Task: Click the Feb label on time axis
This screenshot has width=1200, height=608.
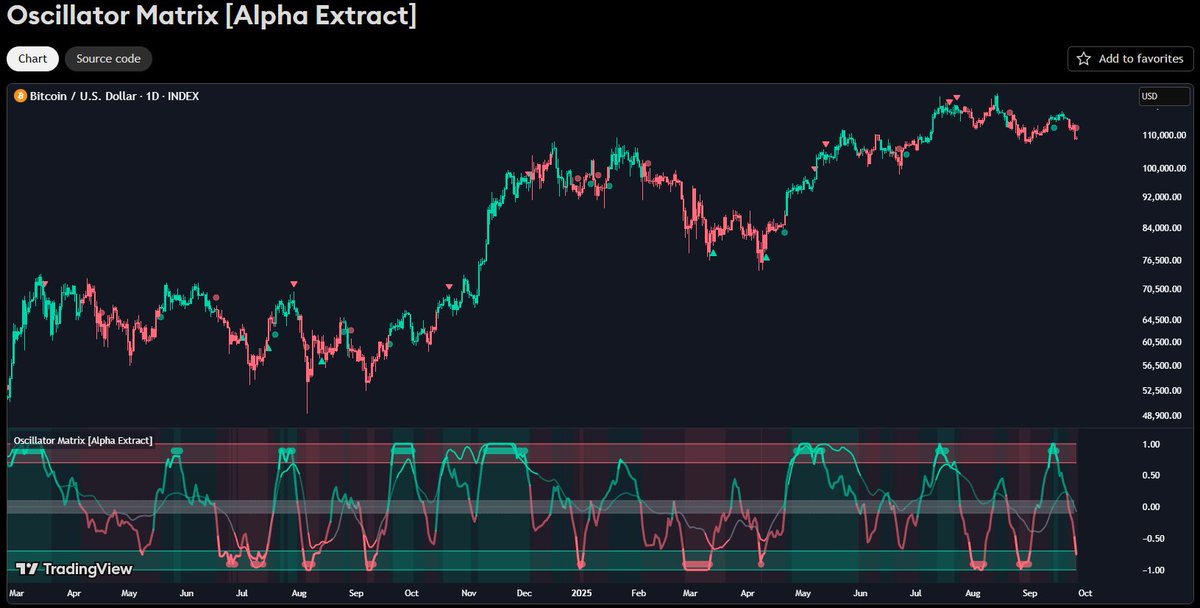Action: 638,592
